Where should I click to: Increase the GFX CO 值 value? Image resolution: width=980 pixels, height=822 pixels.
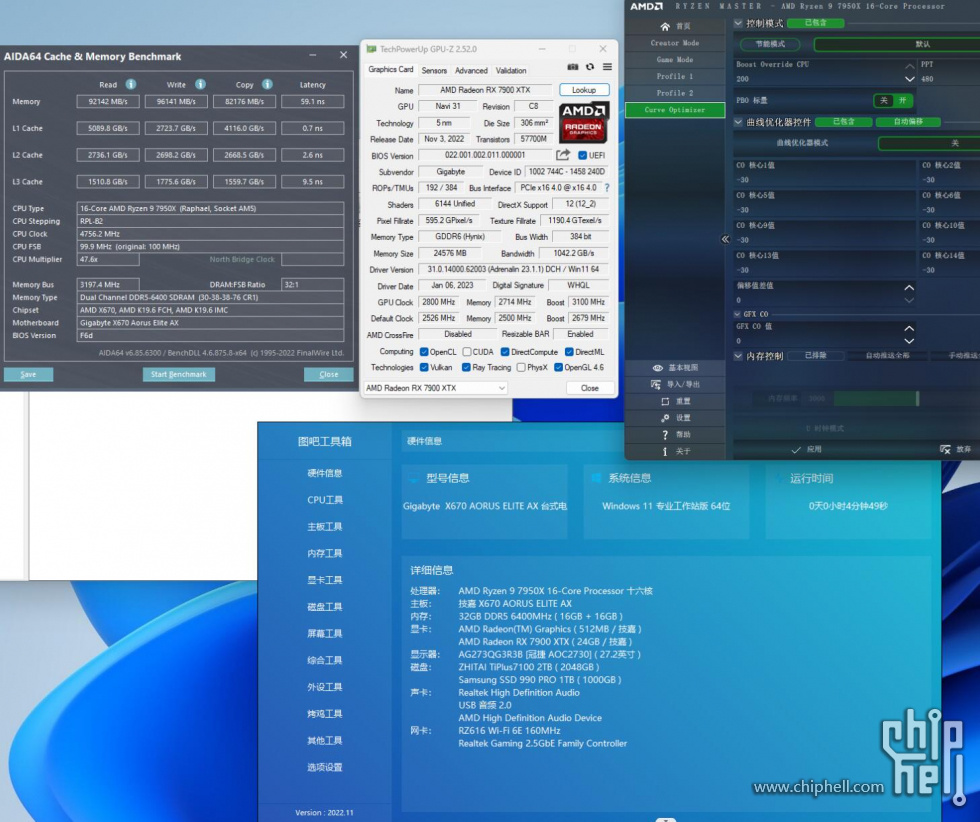pyautogui.click(x=909, y=328)
